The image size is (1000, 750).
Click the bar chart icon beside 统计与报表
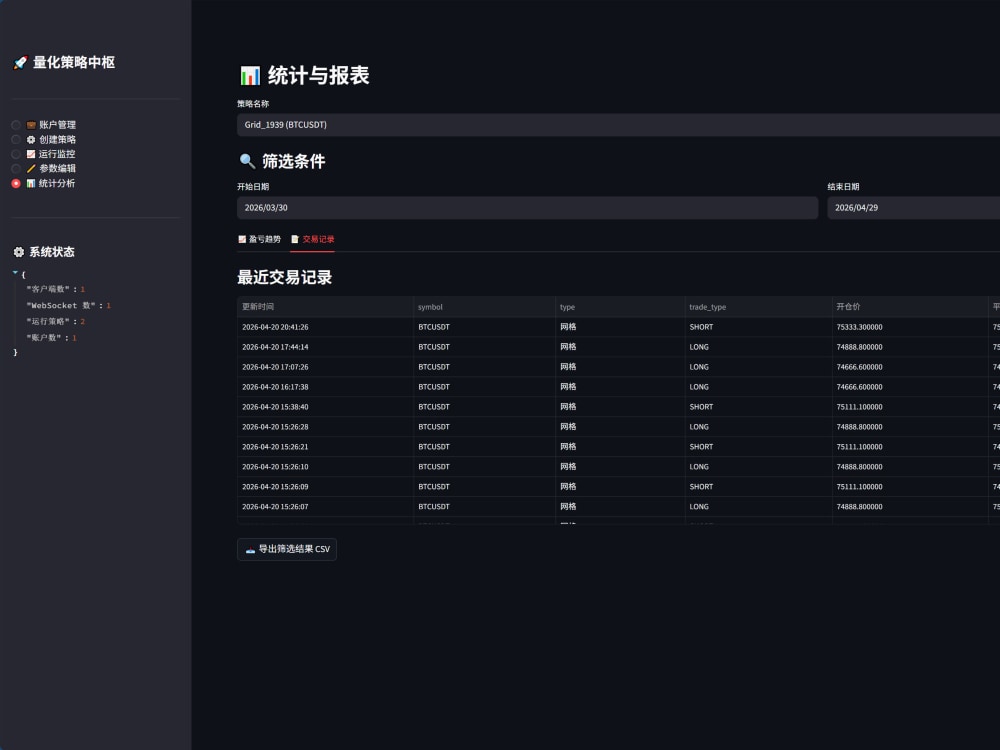tap(250, 76)
